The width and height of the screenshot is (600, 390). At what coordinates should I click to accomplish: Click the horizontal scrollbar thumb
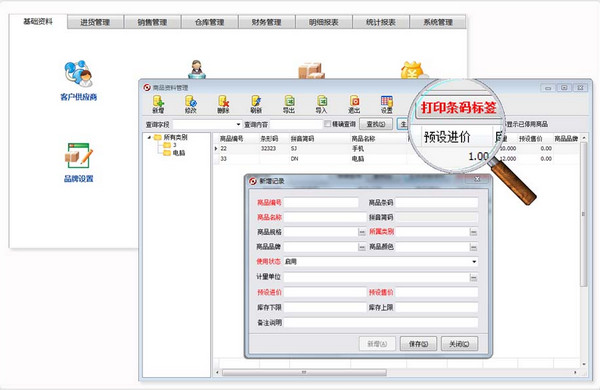coord(304,372)
